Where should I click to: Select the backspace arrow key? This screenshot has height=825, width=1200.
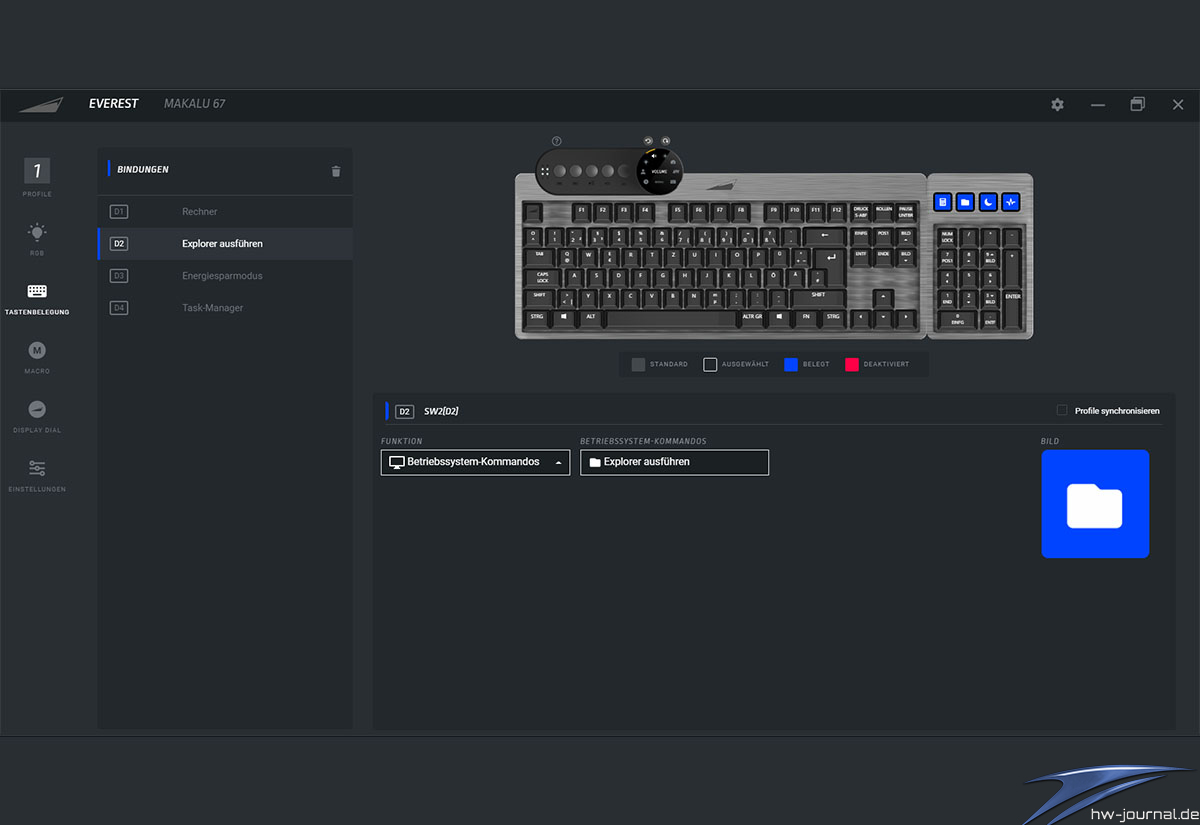pos(825,237)
